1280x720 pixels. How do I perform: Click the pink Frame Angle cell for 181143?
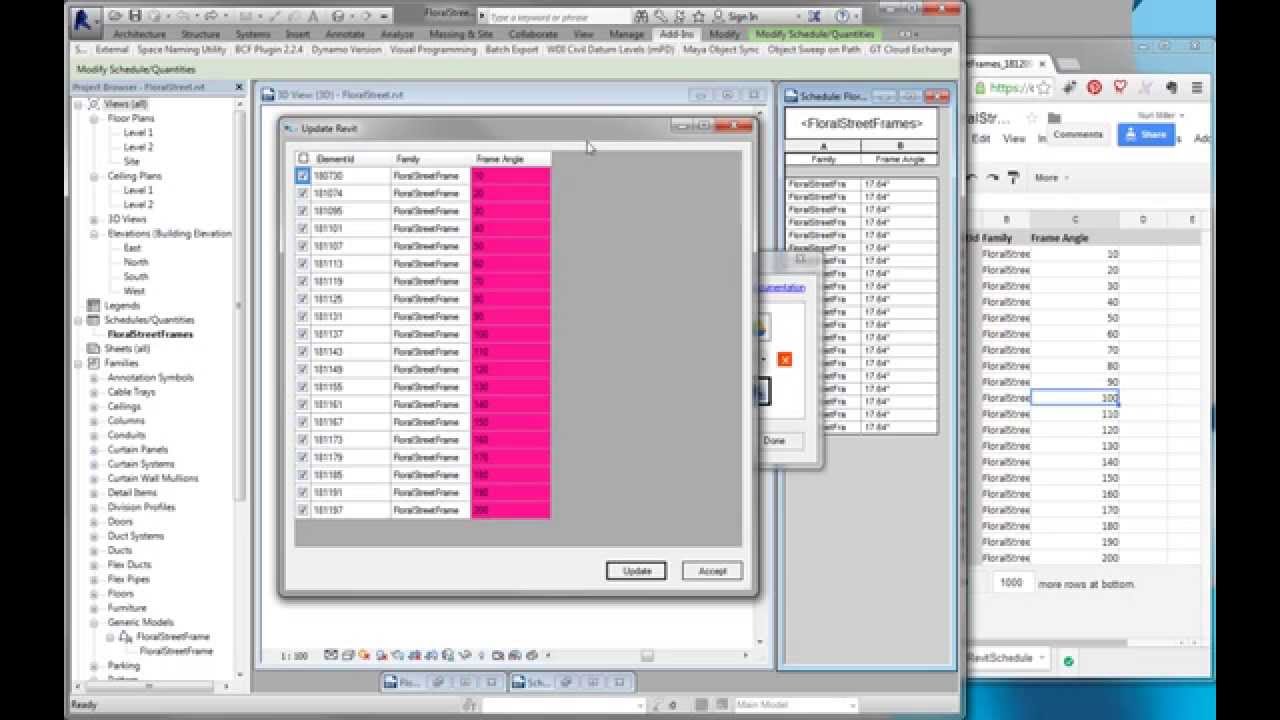click(510, 352)
